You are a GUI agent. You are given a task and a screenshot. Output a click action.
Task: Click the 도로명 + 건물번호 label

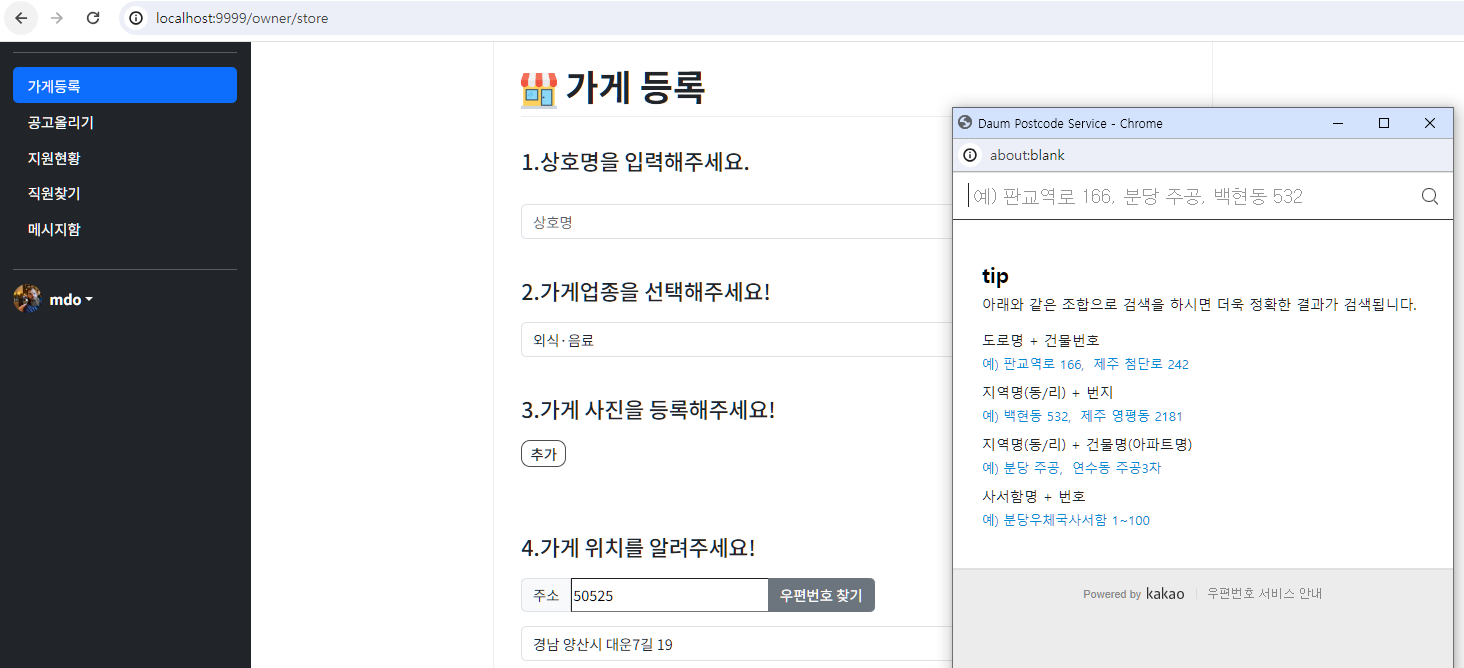[1041, 340]
